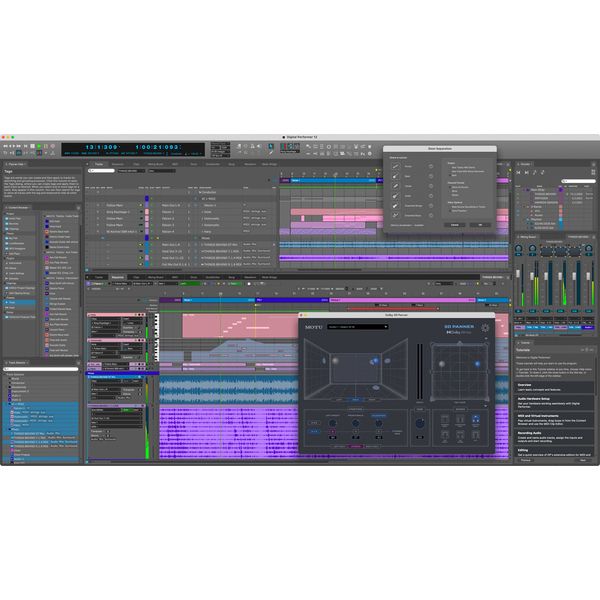This screenshot has height=600, width=600.
Task: Switch to Clips tab in upper Tracks window
Action: tap(136, 164)
